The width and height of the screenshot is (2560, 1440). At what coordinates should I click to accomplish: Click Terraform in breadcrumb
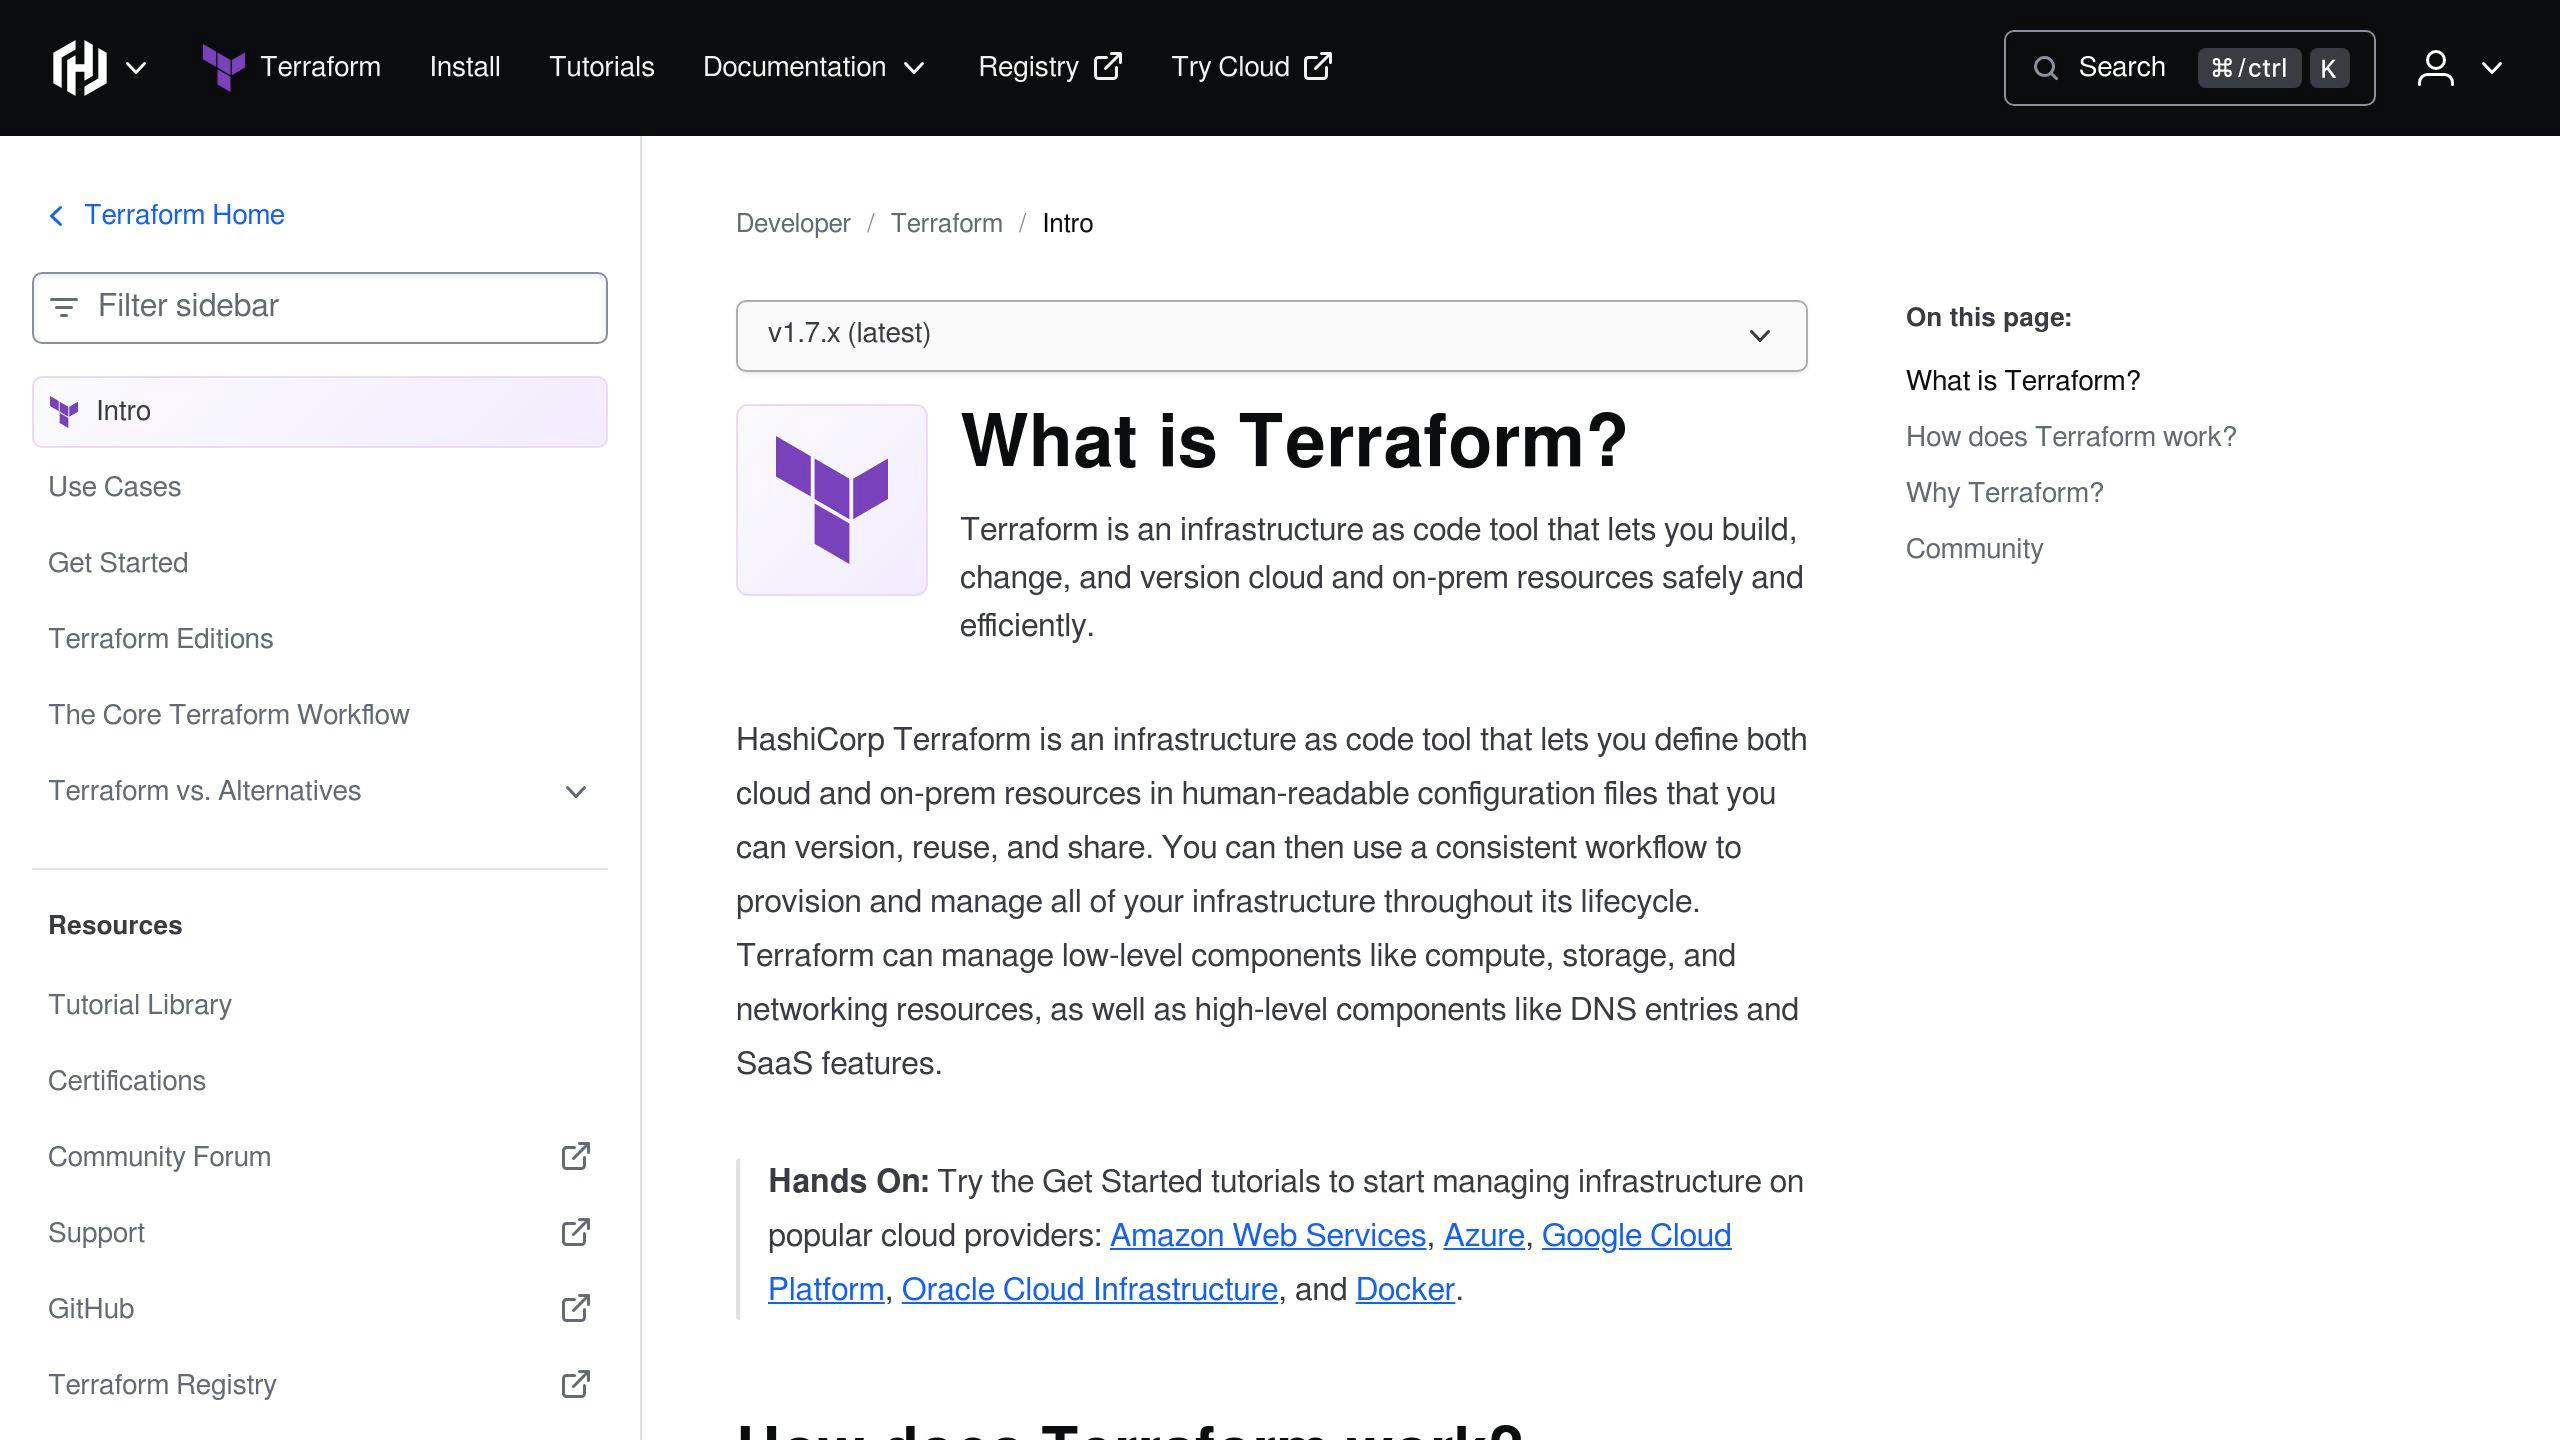coord(946,223)
